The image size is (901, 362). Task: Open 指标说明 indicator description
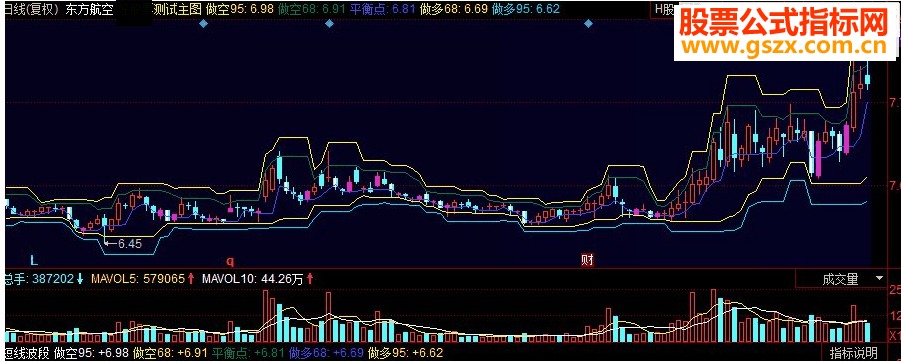point(853,352)
